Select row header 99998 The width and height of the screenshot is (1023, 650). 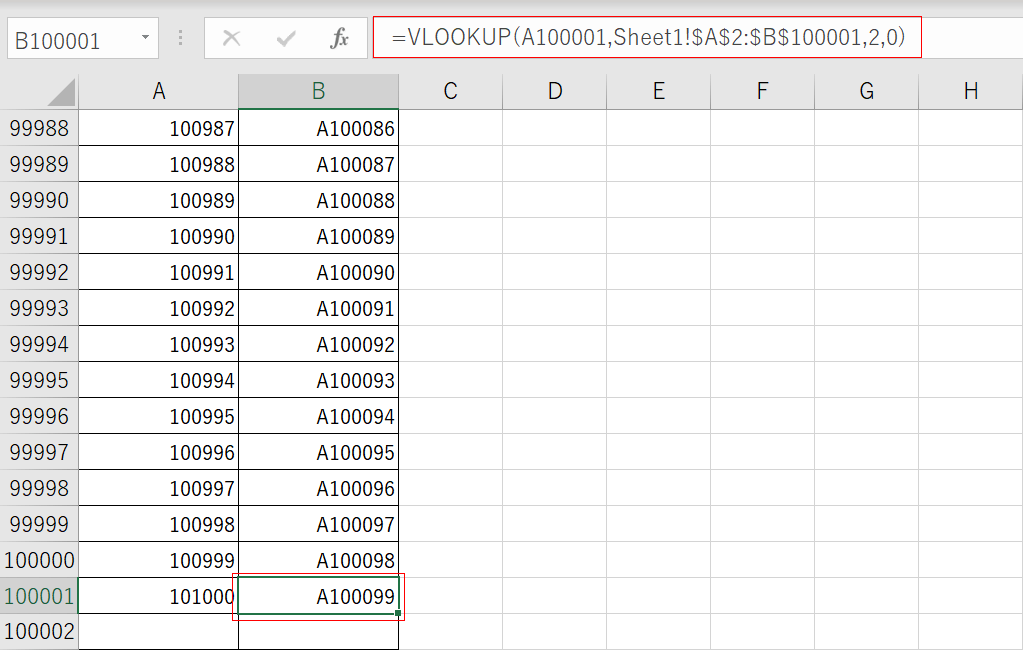point(39,488)
